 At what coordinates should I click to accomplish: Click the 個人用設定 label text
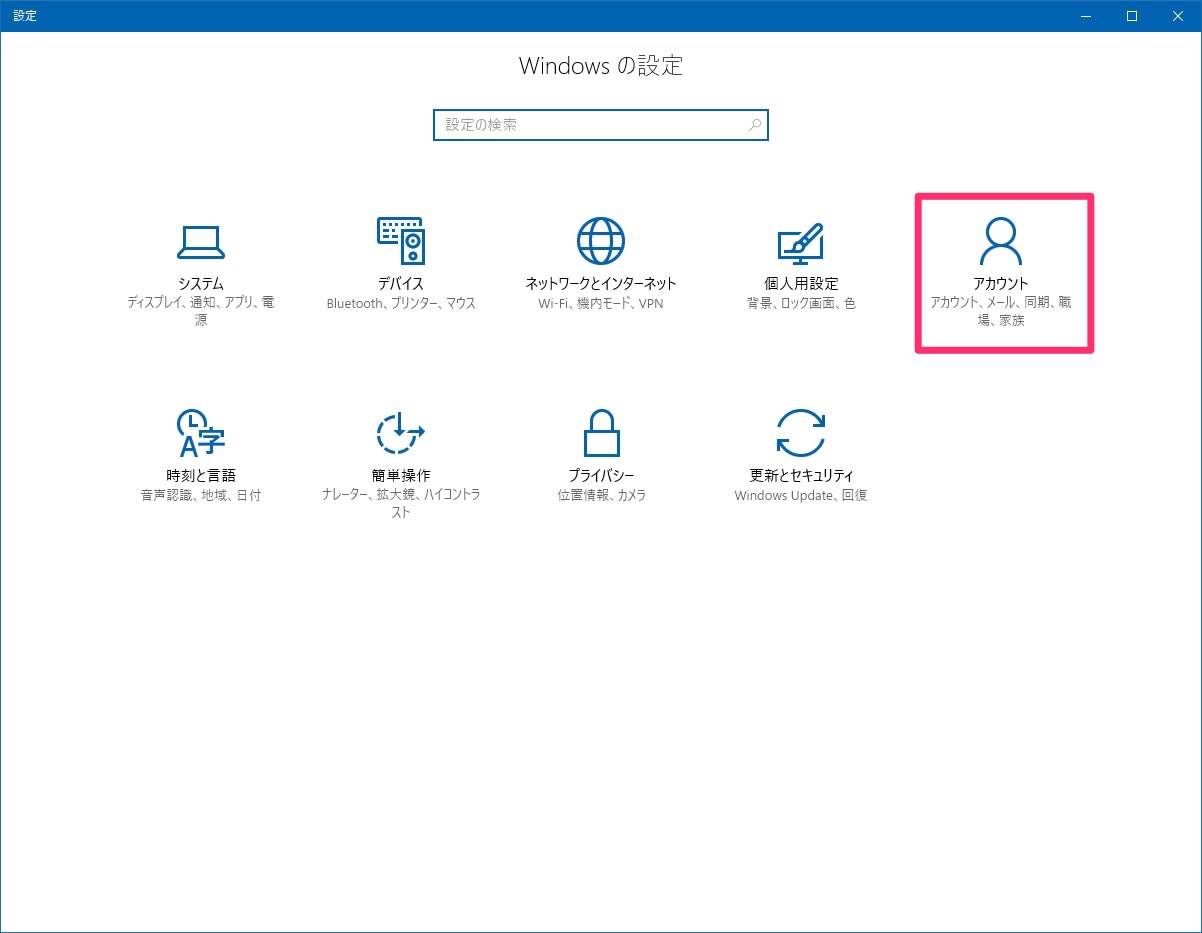coord(801,284)
